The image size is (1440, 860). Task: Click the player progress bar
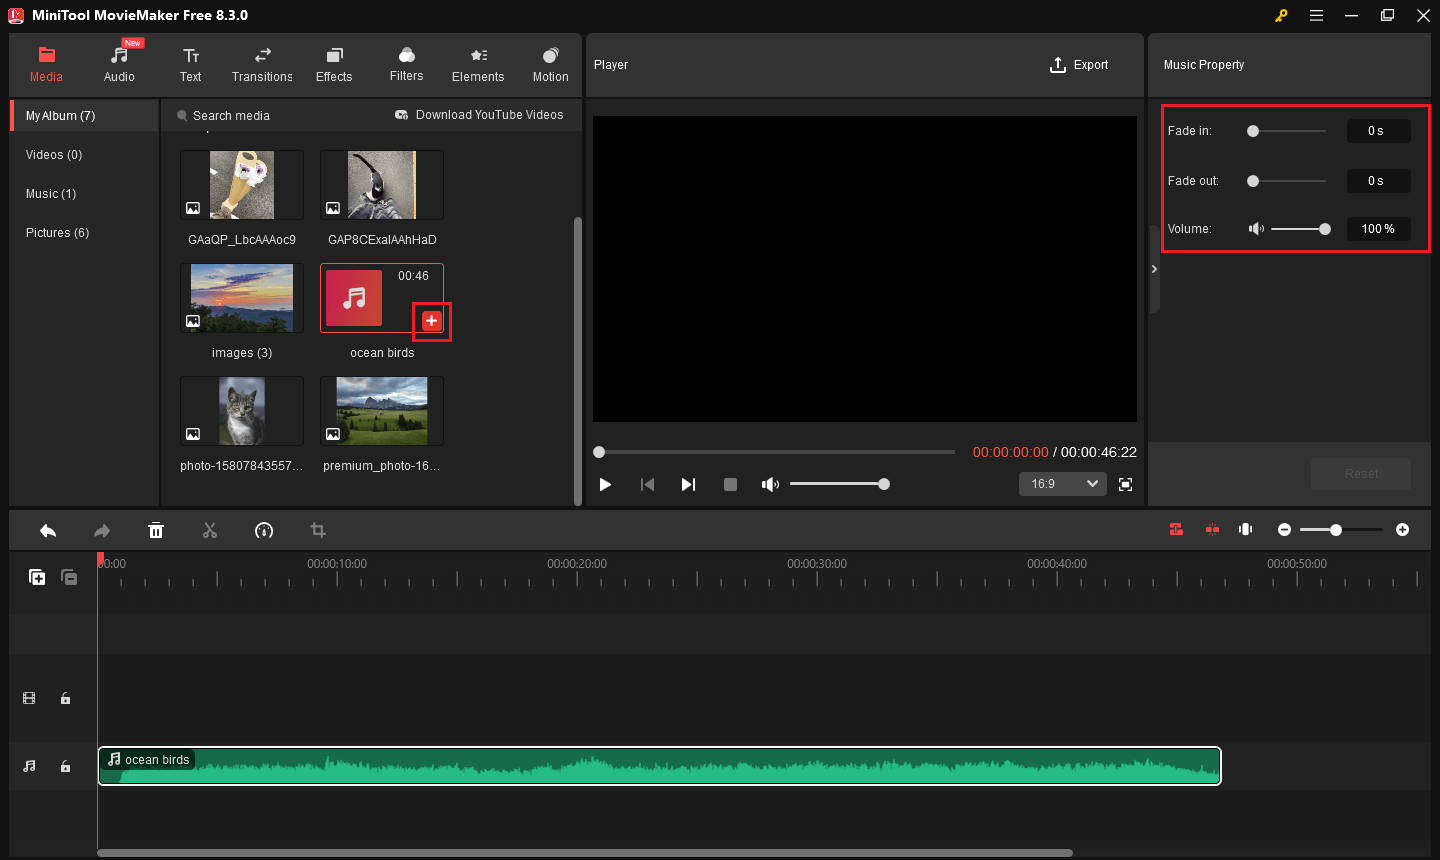pos(775,452)
